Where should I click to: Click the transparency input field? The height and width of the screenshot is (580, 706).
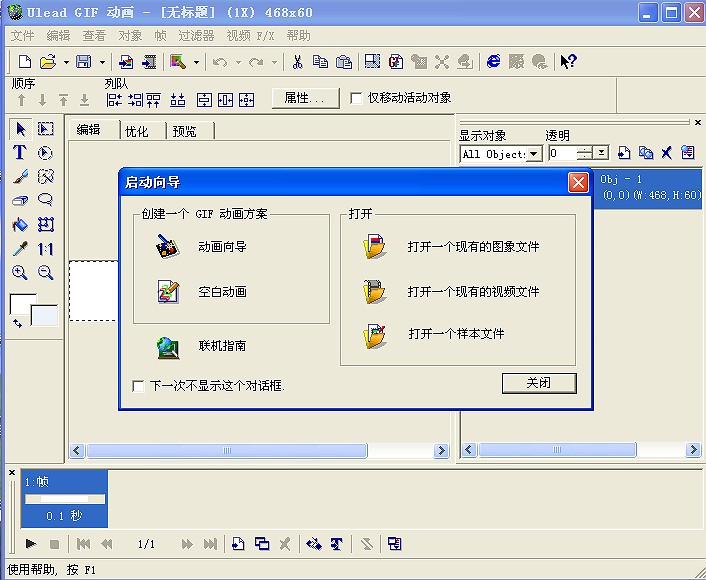[562, 153]
